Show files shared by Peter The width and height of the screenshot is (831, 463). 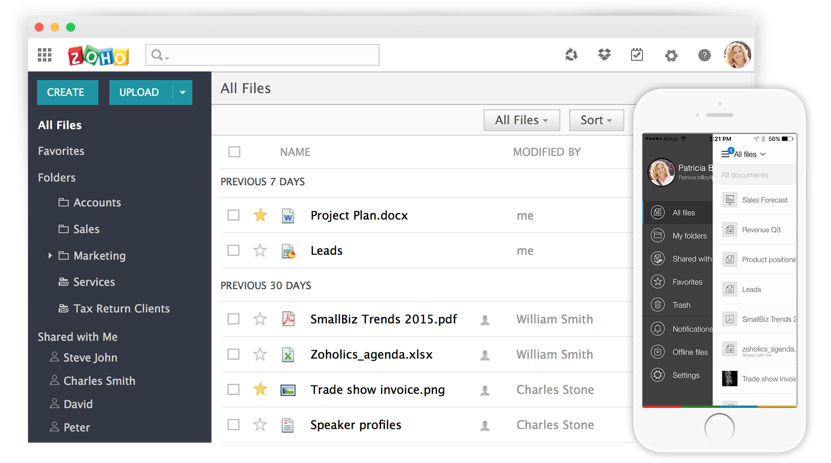pyautogui.click(x=69, y=428)
